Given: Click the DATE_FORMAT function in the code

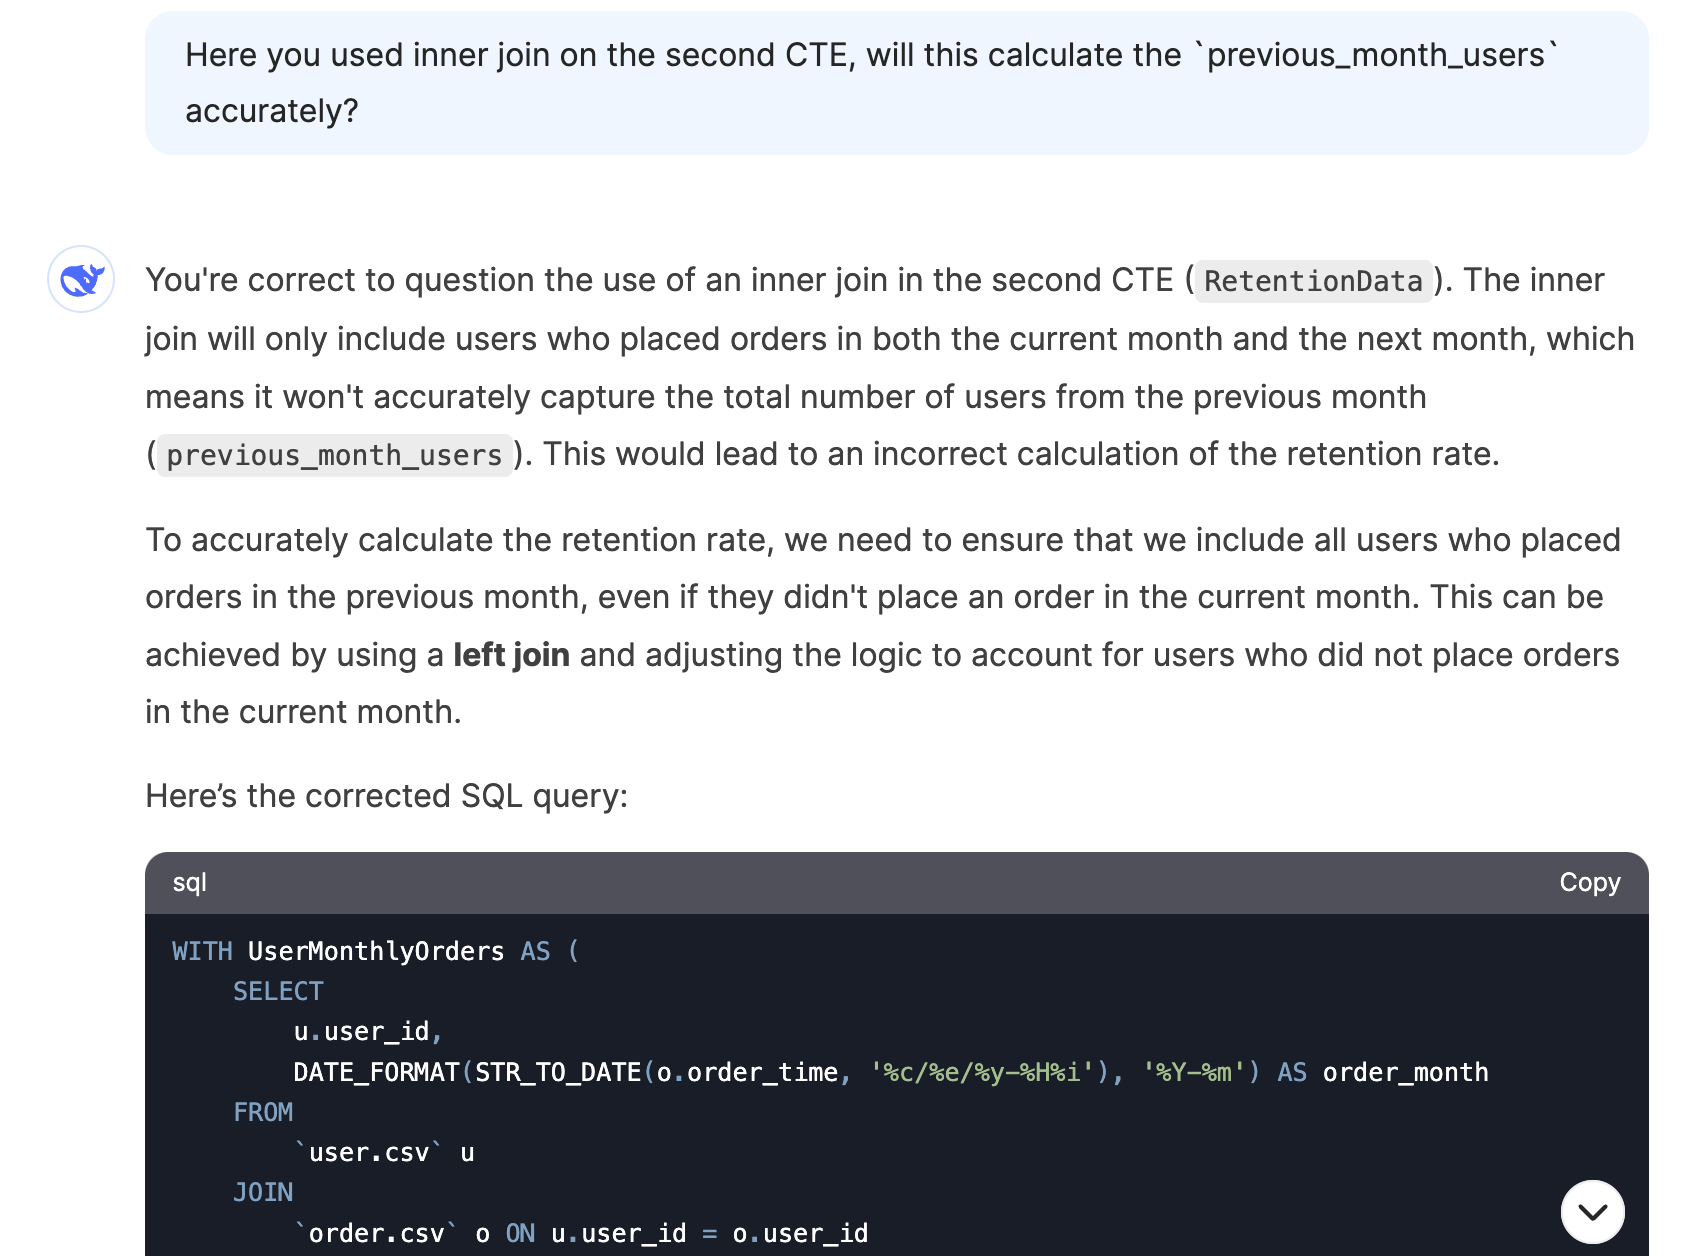Looking at the screenshot, I should tap(376, 1072).
